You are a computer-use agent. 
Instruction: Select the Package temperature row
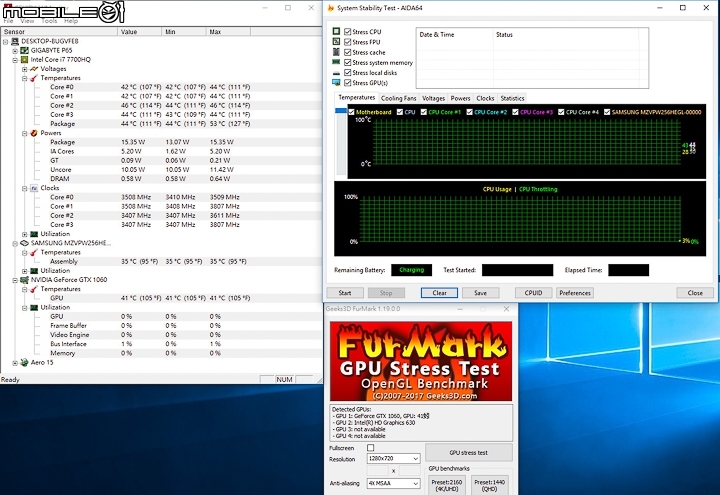(161, 124)
